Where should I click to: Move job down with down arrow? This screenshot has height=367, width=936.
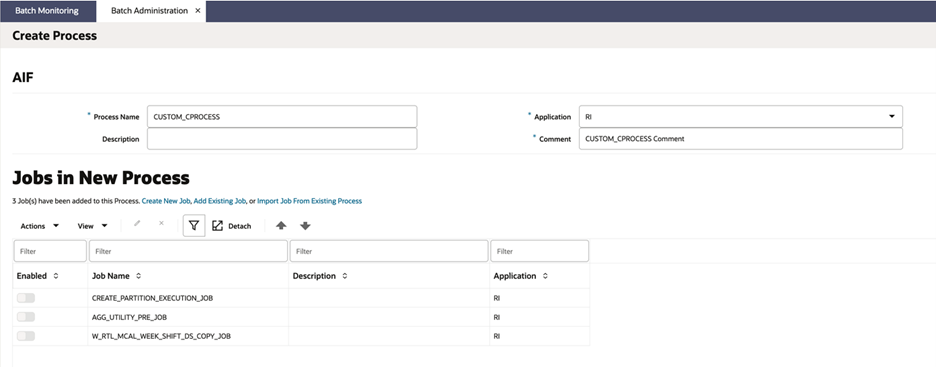[x=305, y=226]
